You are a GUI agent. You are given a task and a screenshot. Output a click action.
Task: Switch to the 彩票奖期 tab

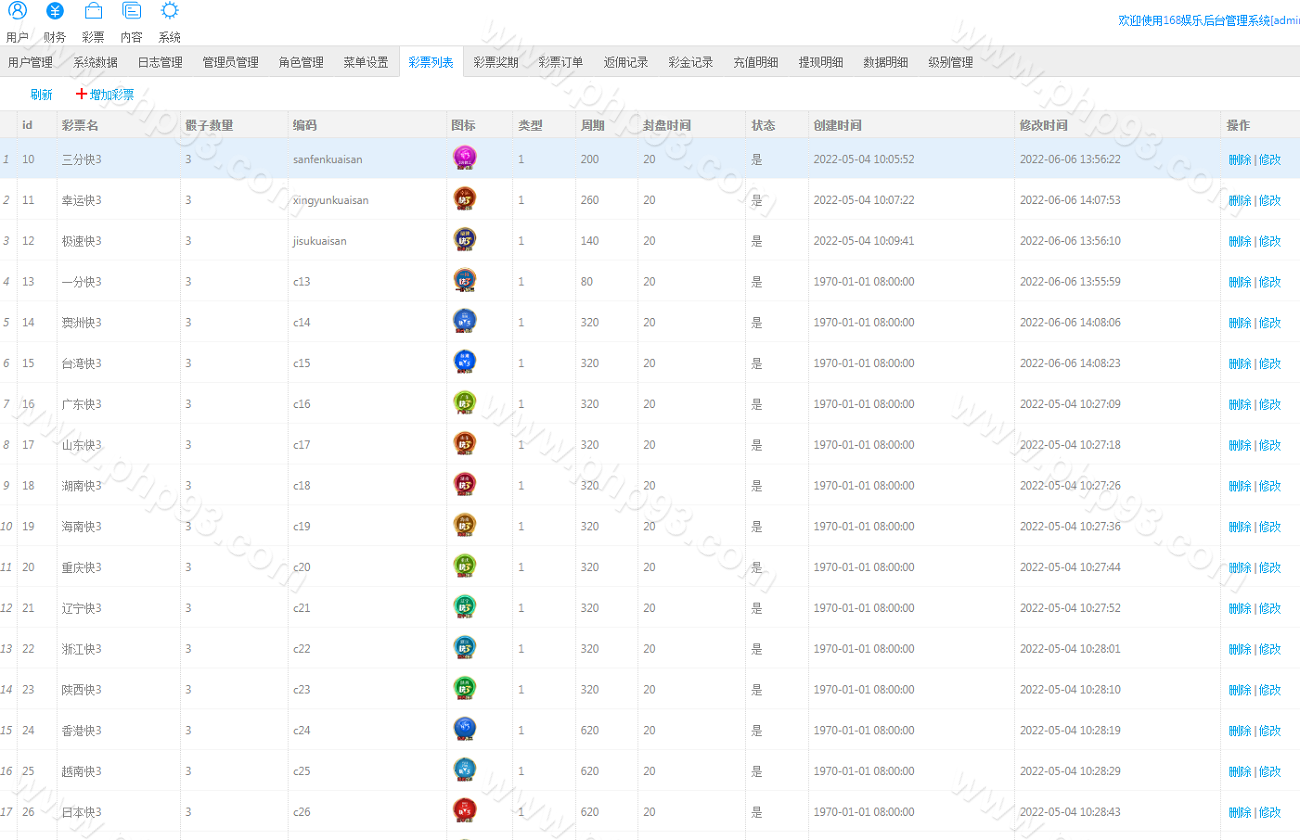496,62
